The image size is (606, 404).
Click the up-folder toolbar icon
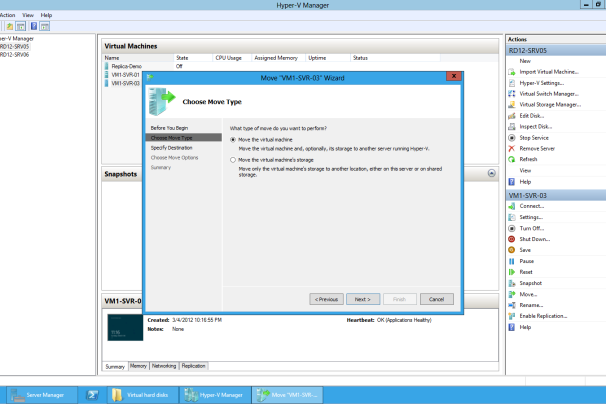point(10,26)
